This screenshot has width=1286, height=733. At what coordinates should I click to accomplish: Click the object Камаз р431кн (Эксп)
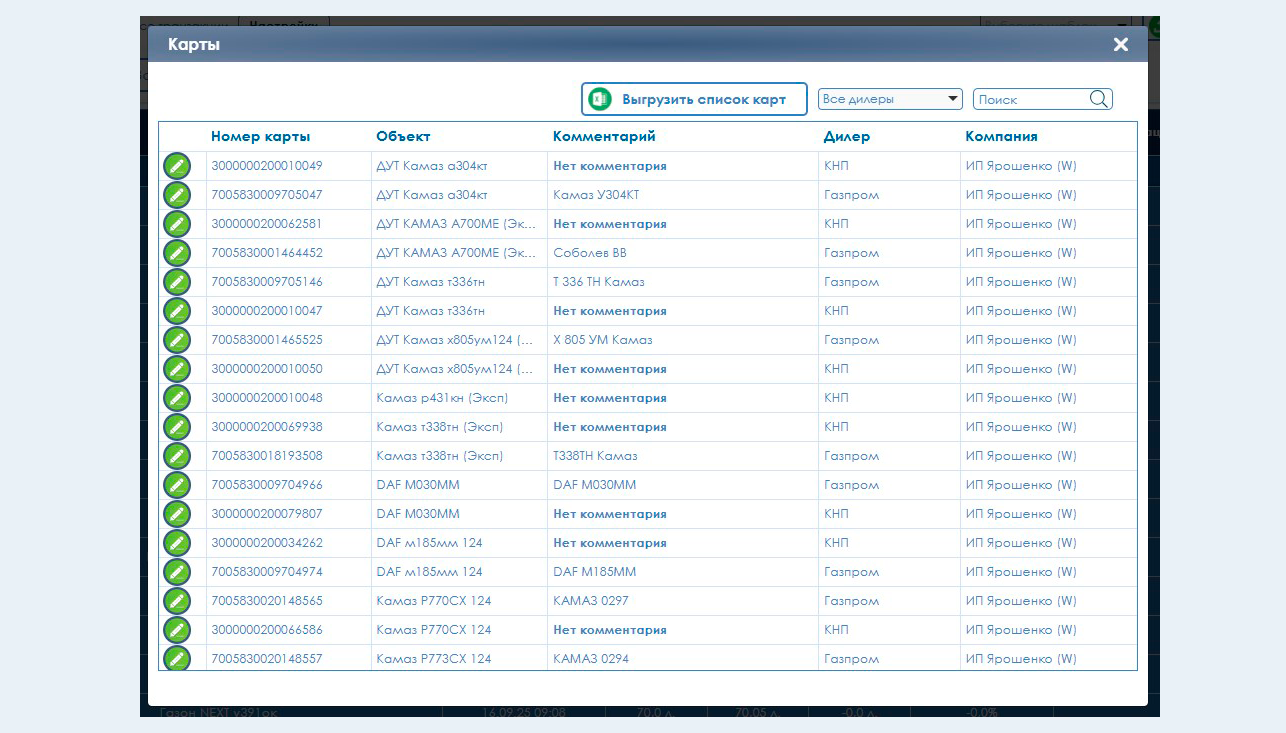(x=442, y=398)
